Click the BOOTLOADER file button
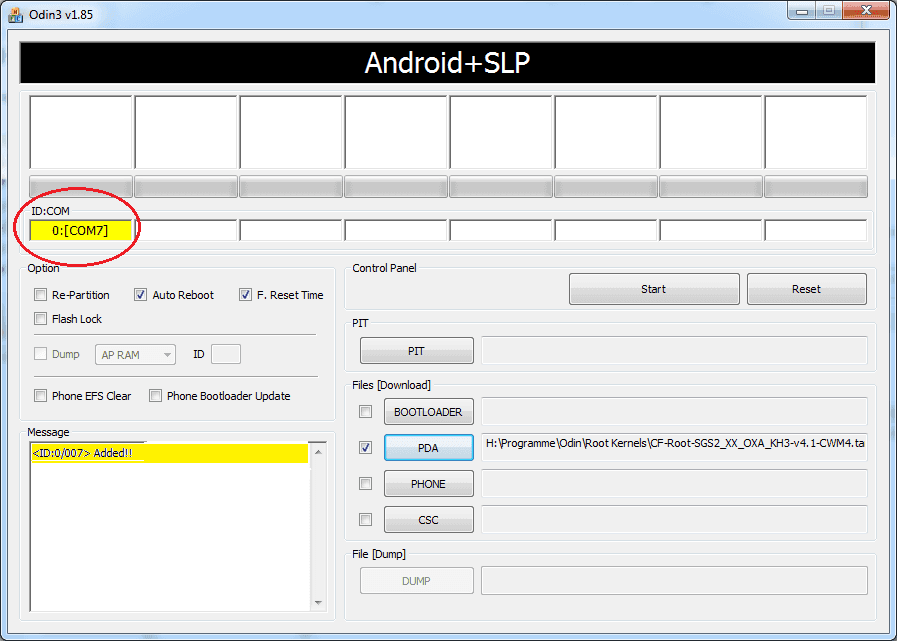 [428, 411]
